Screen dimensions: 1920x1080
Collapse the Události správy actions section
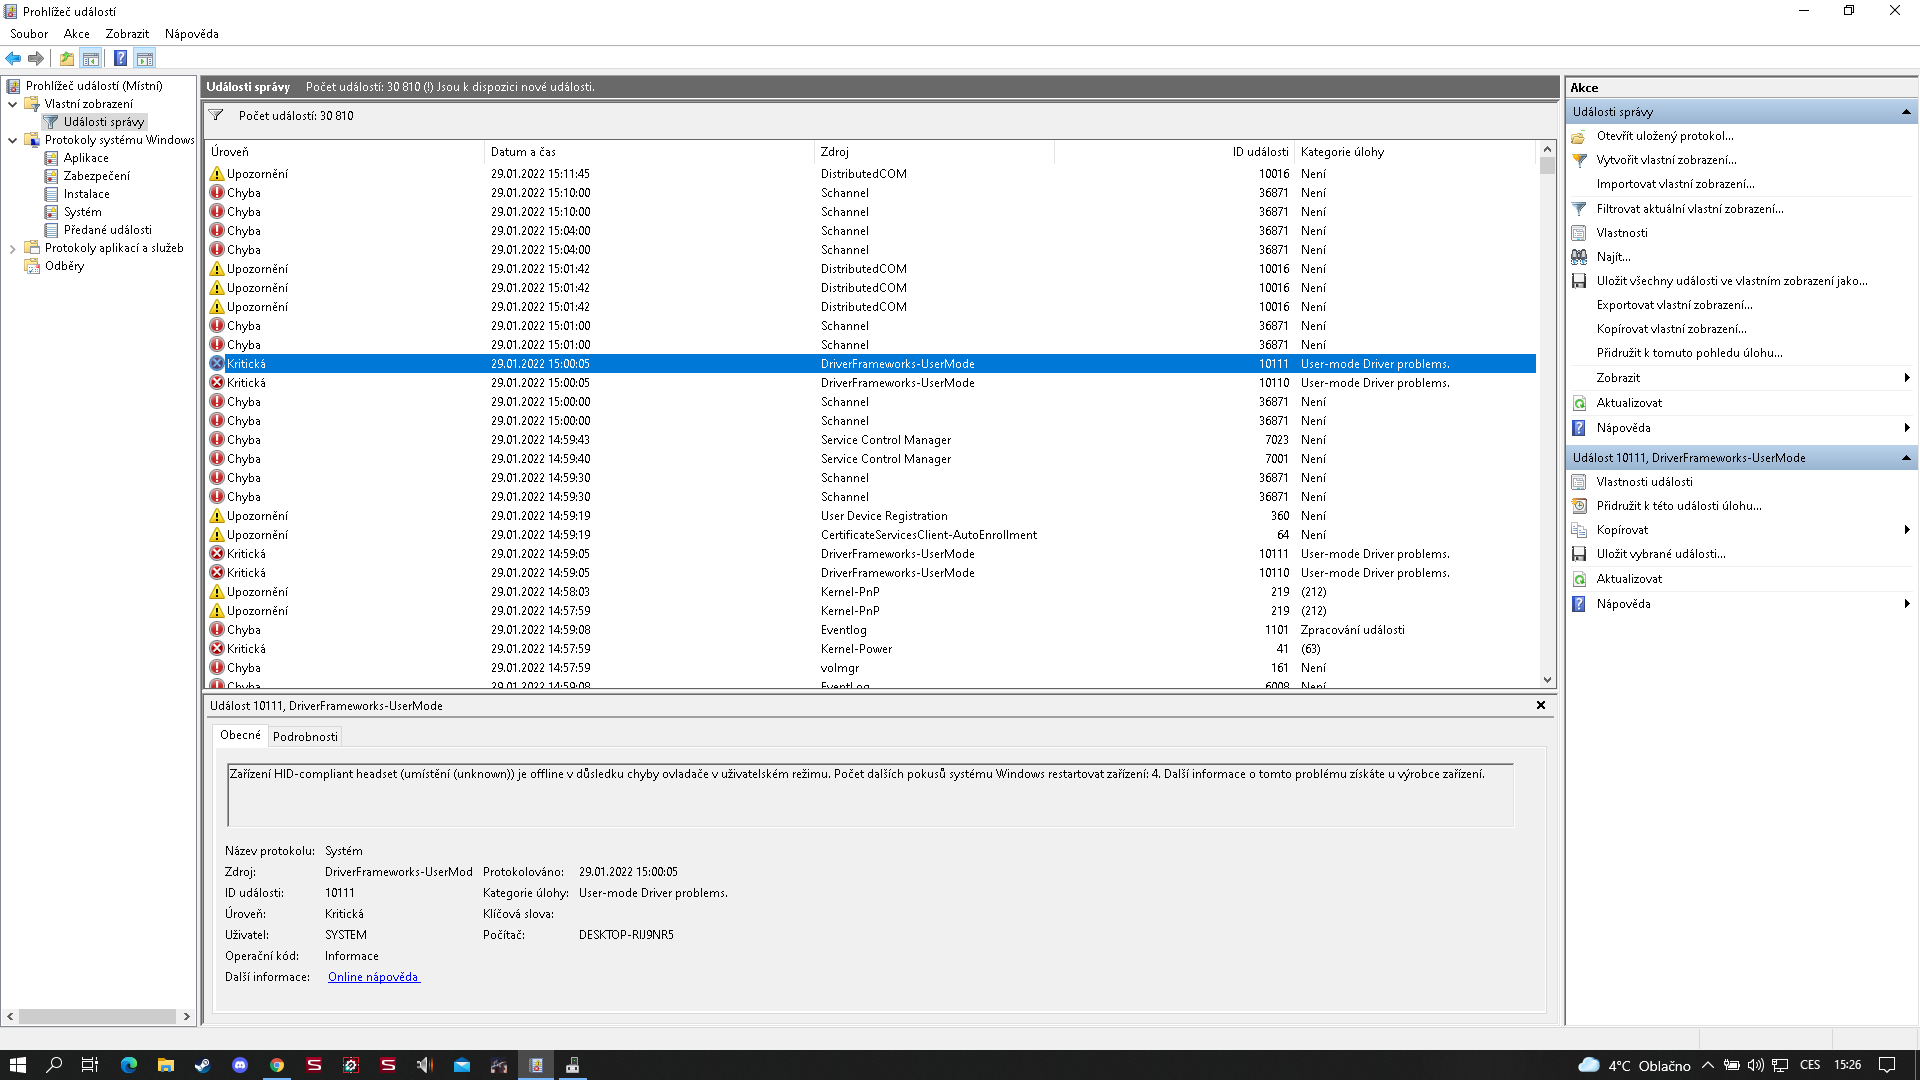[1906, 112]
